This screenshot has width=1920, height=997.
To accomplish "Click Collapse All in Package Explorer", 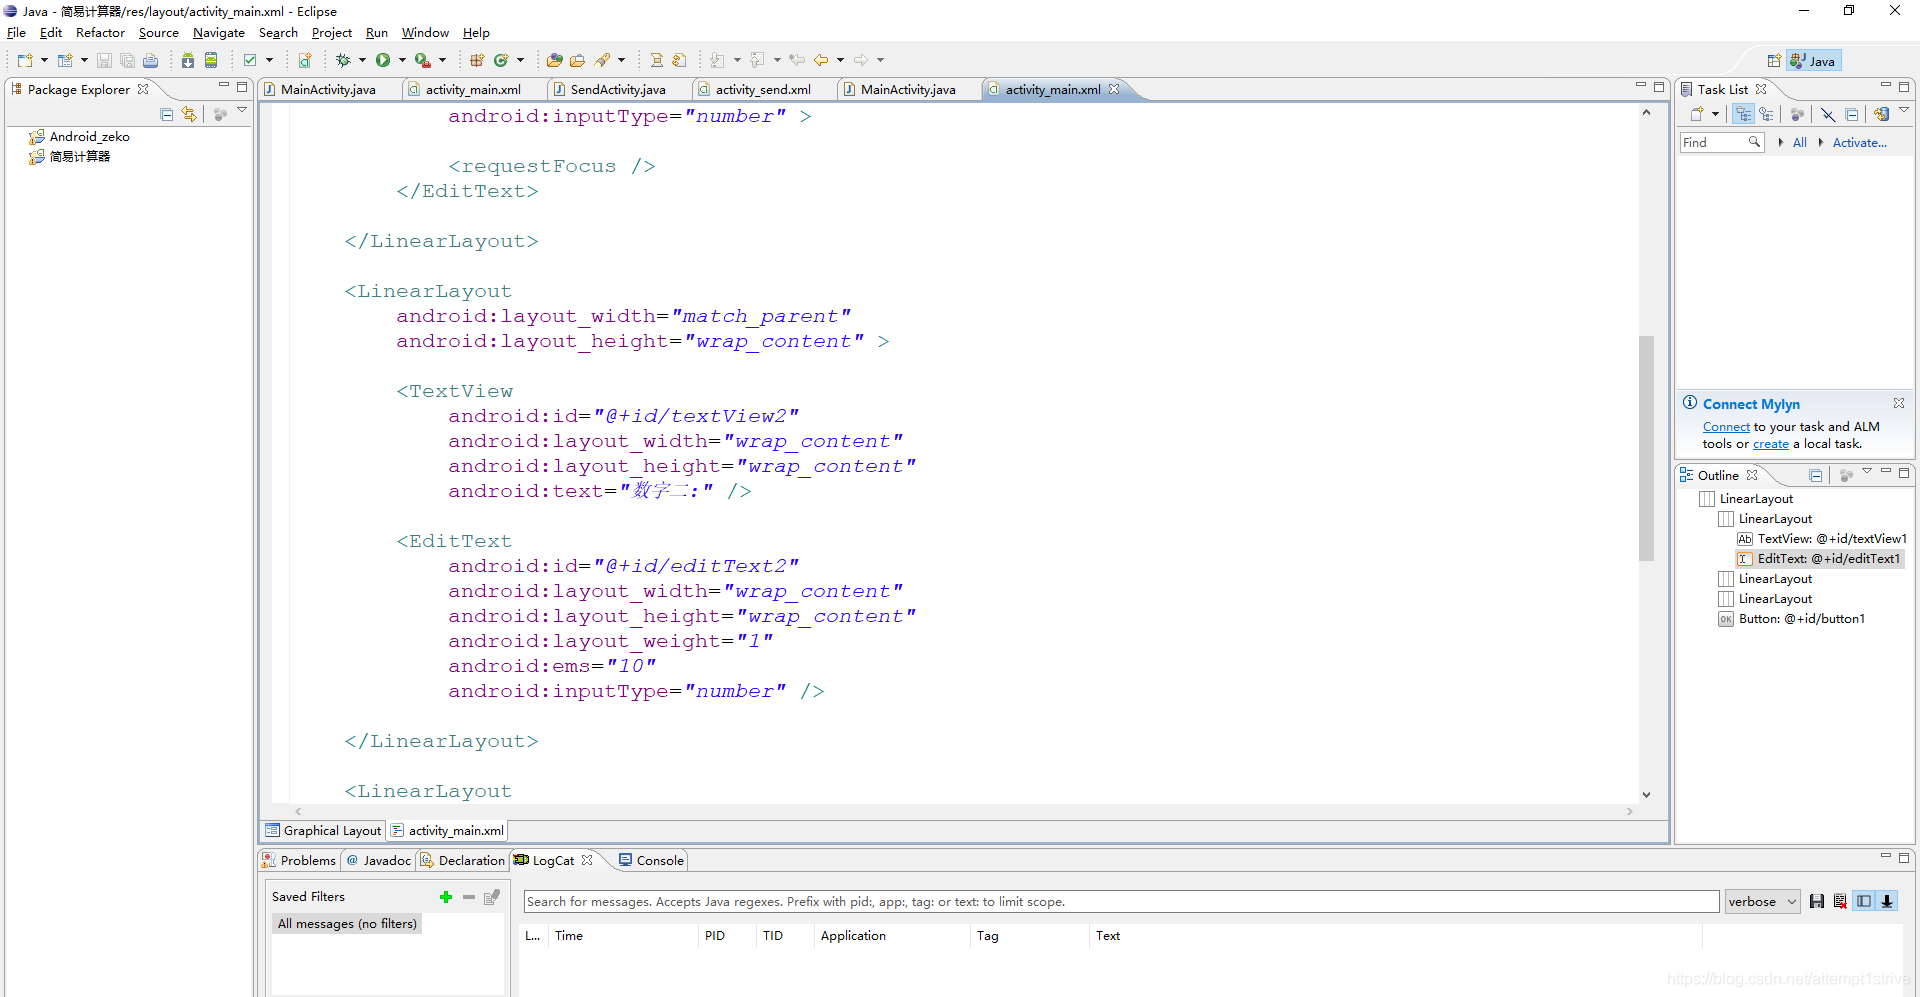I will pos(166,114).
